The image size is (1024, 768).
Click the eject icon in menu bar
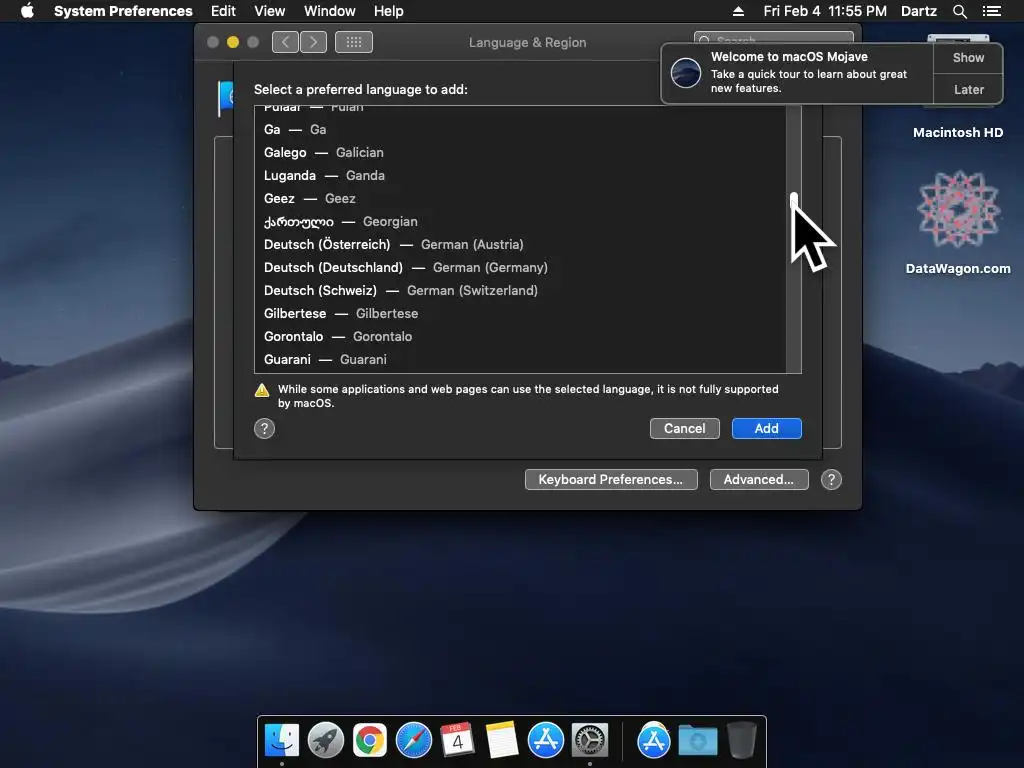pos(738,11)
